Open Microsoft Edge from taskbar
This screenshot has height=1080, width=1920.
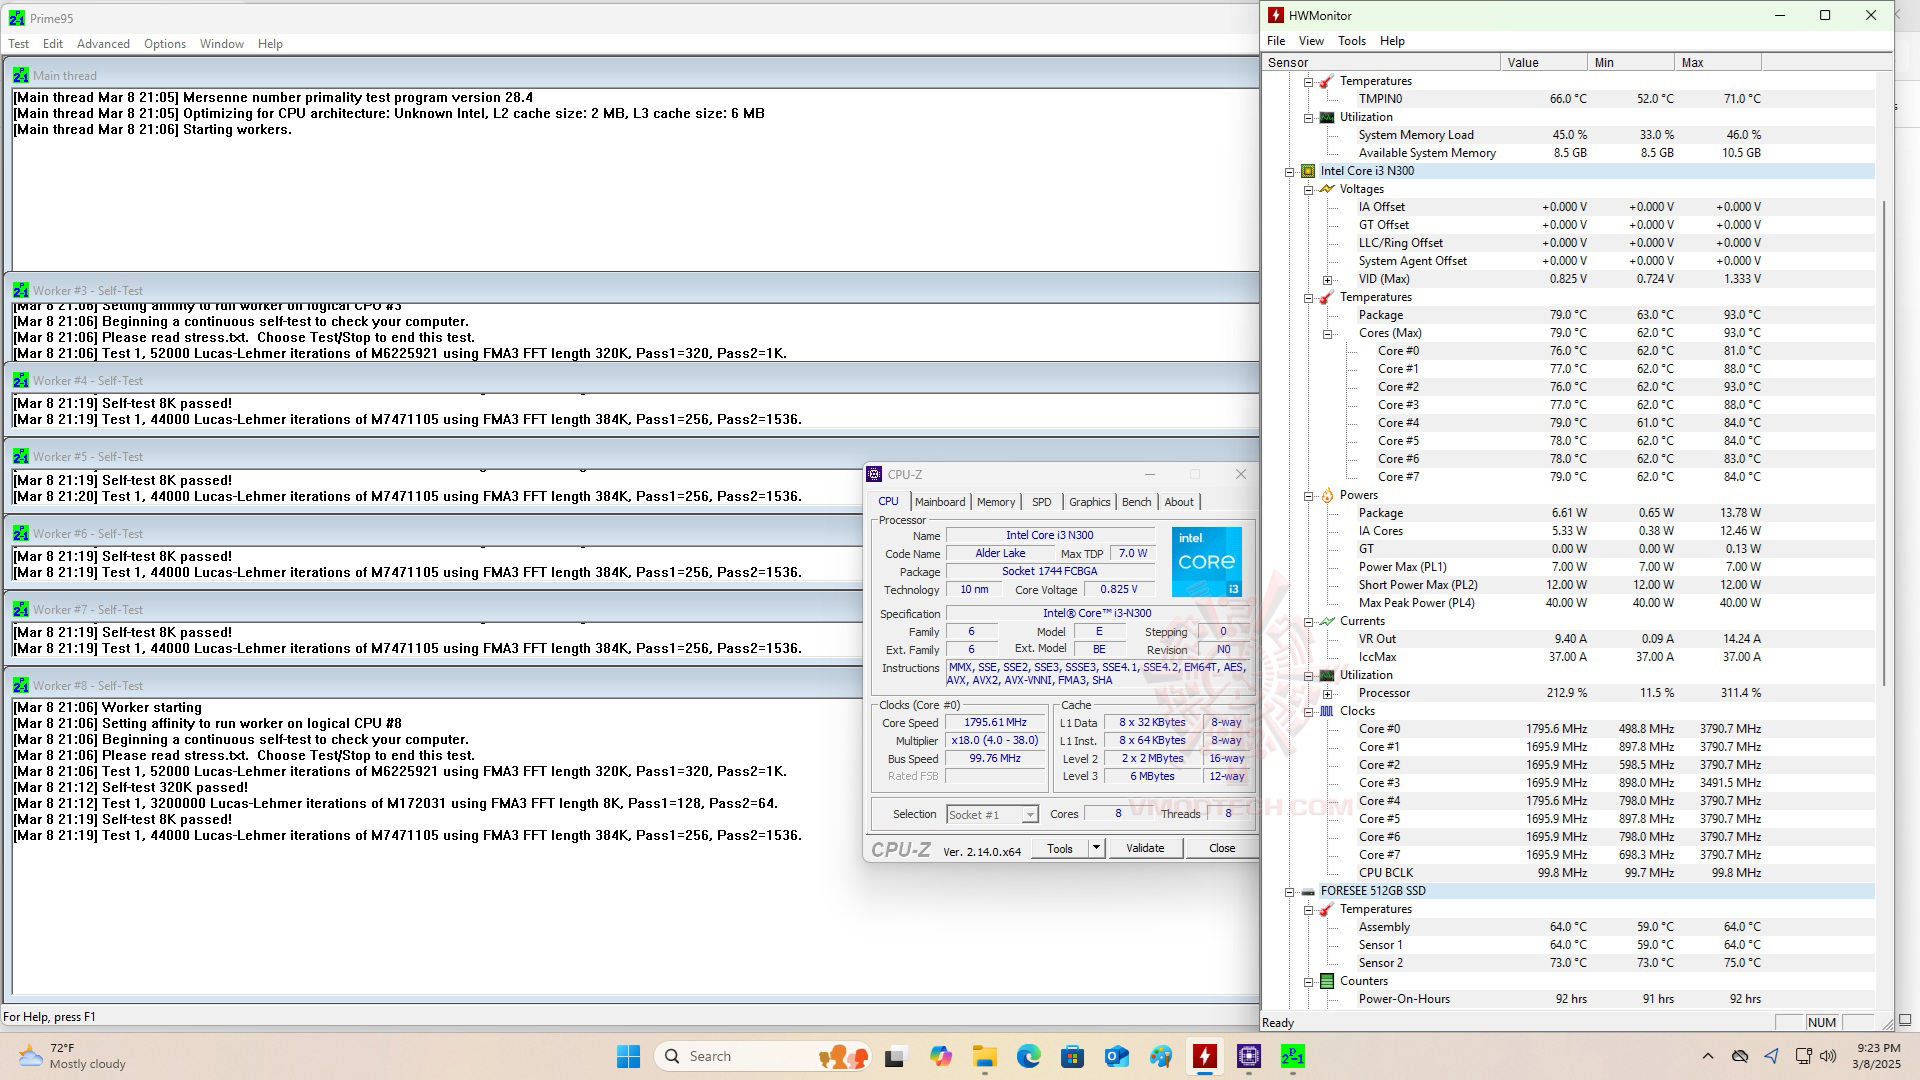[x=1028, y=1056]
